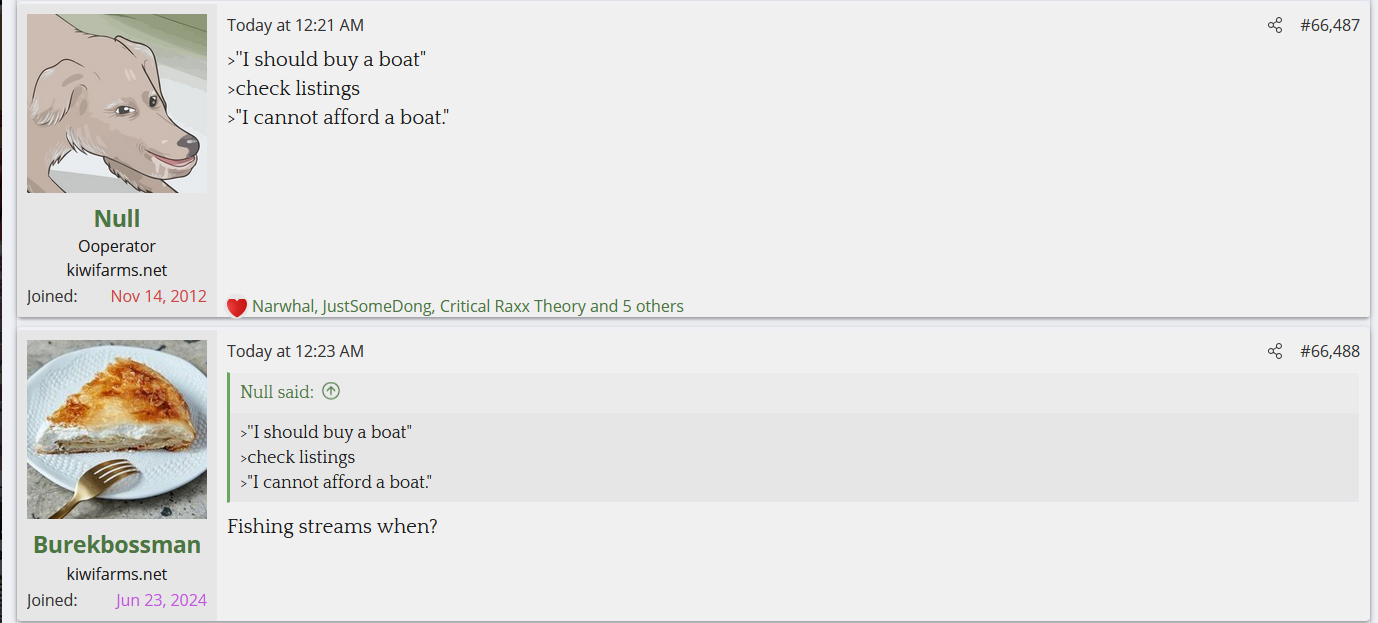This screenshot has width=1378, height=623.
Task: Click the "Today at 12:23 AM" timestamp
Action: (x=295, y=351)
